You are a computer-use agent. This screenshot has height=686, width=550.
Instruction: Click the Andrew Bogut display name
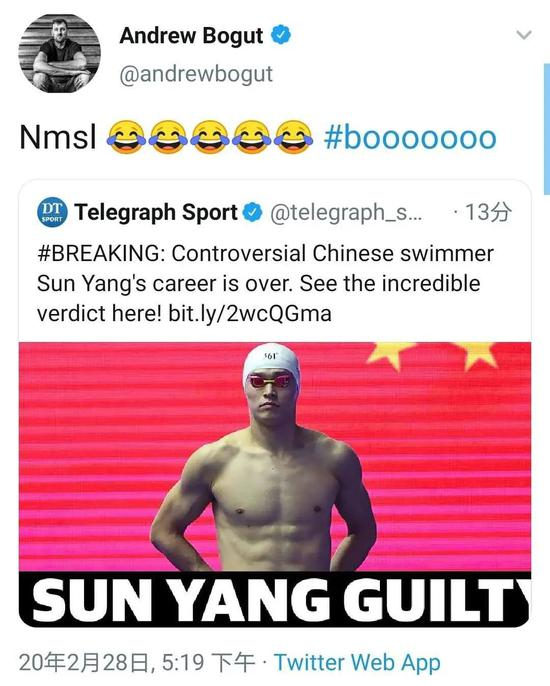point(191,35)
